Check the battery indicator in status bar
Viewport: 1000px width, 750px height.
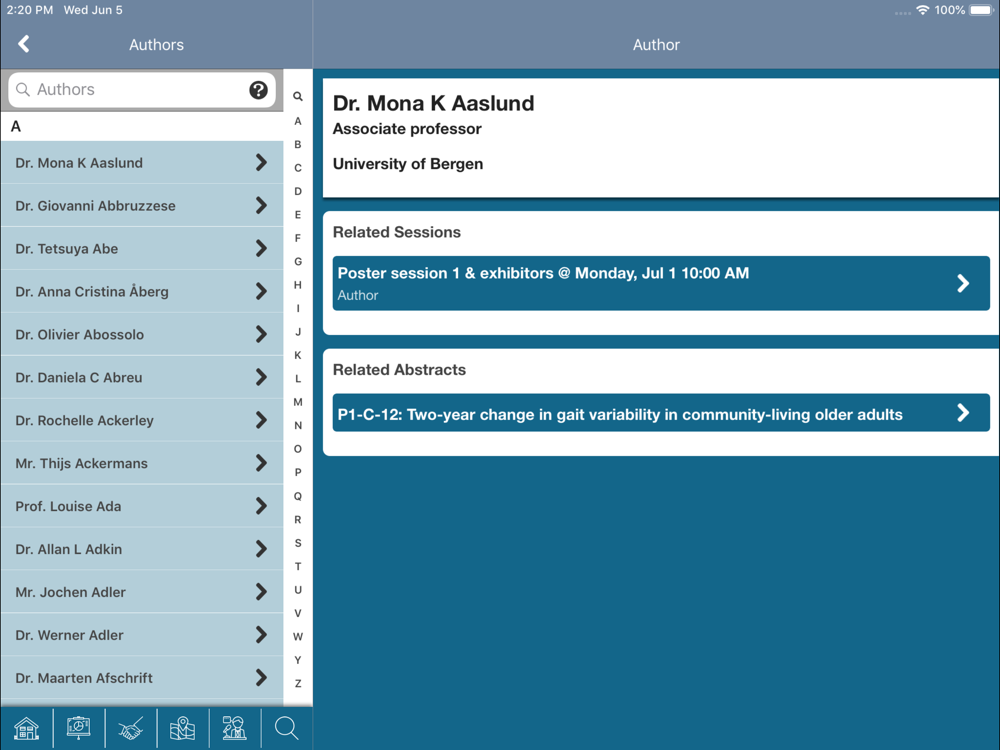click(982, 10)
